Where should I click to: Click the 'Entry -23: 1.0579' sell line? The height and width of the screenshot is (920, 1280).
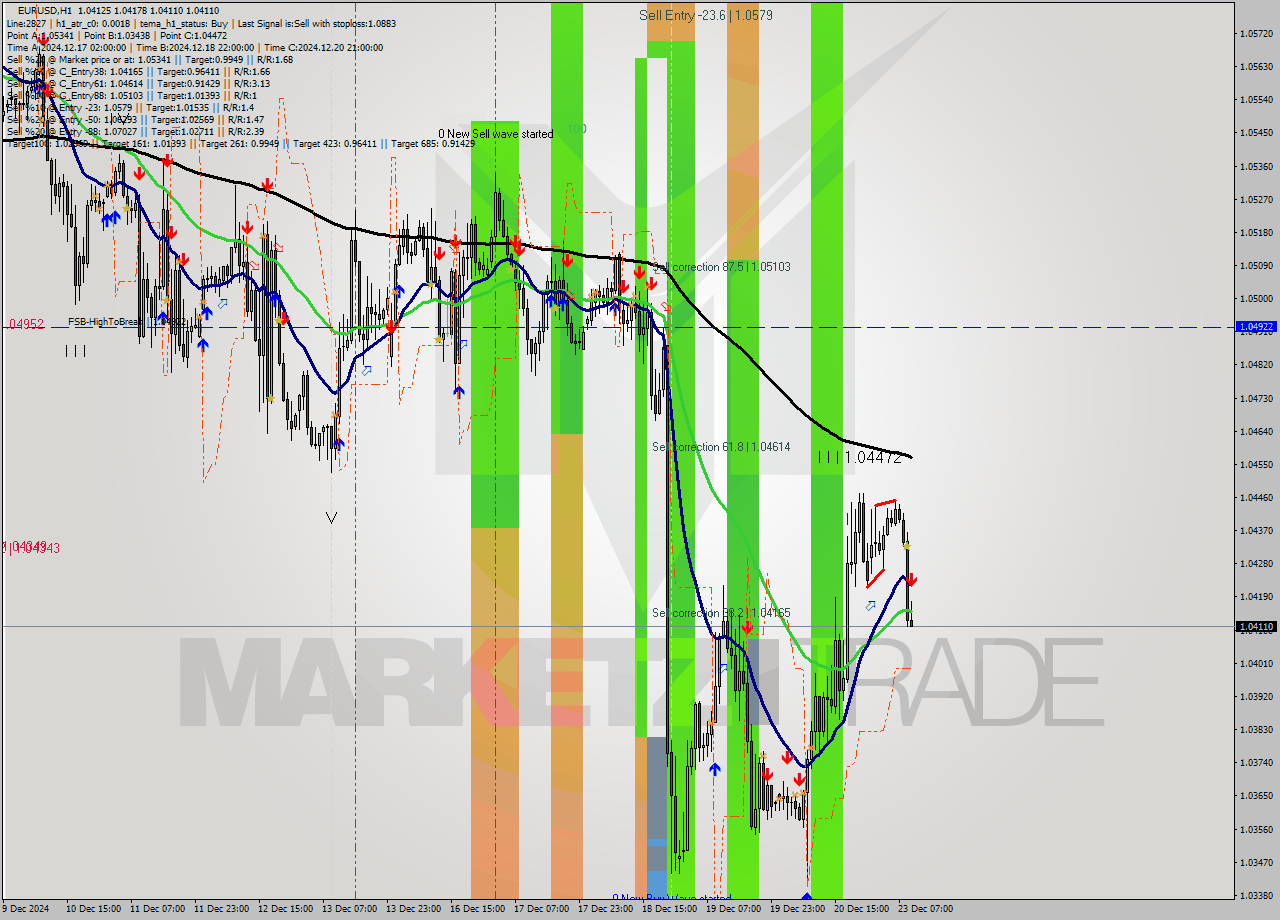tap(130, 108)
